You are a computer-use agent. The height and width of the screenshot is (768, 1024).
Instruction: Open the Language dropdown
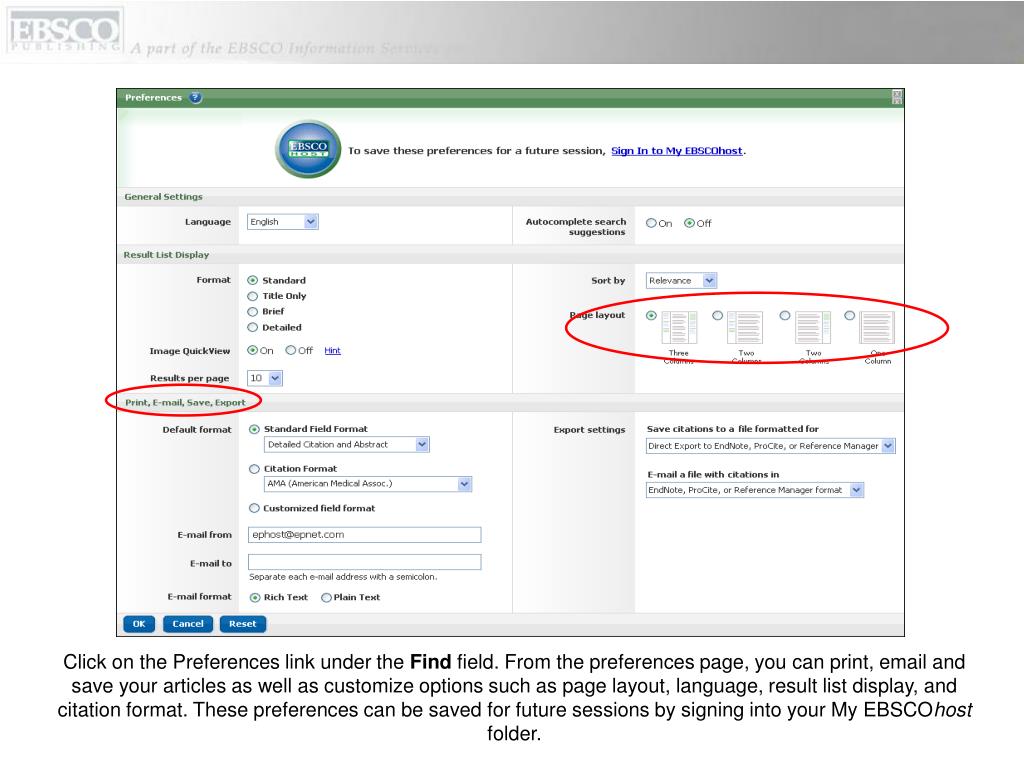[283, 222]
